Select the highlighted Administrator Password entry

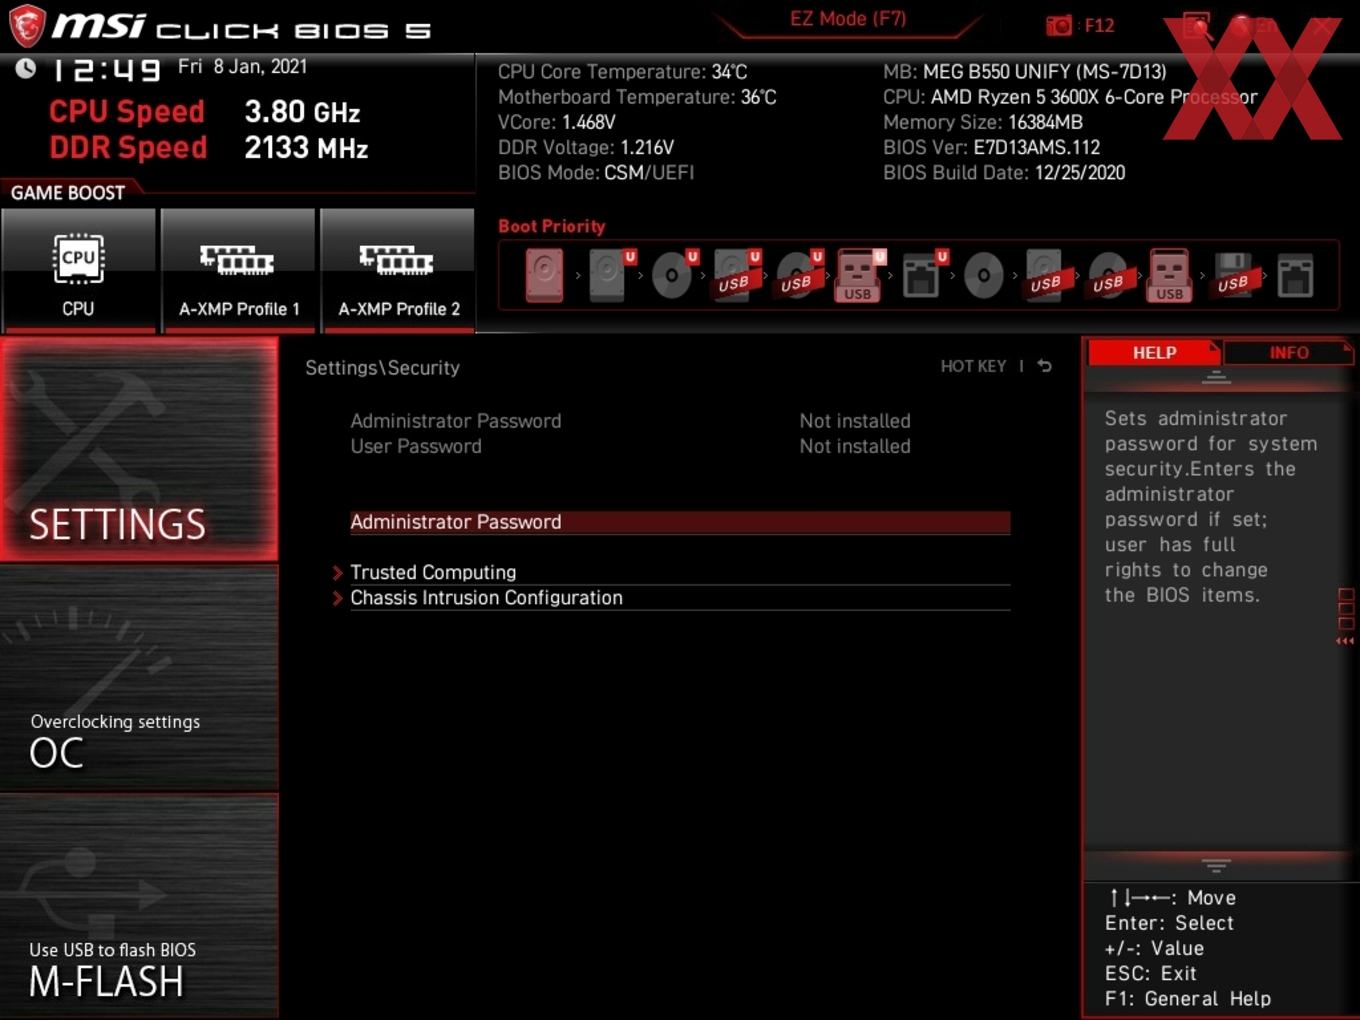(x=680, y=522)
